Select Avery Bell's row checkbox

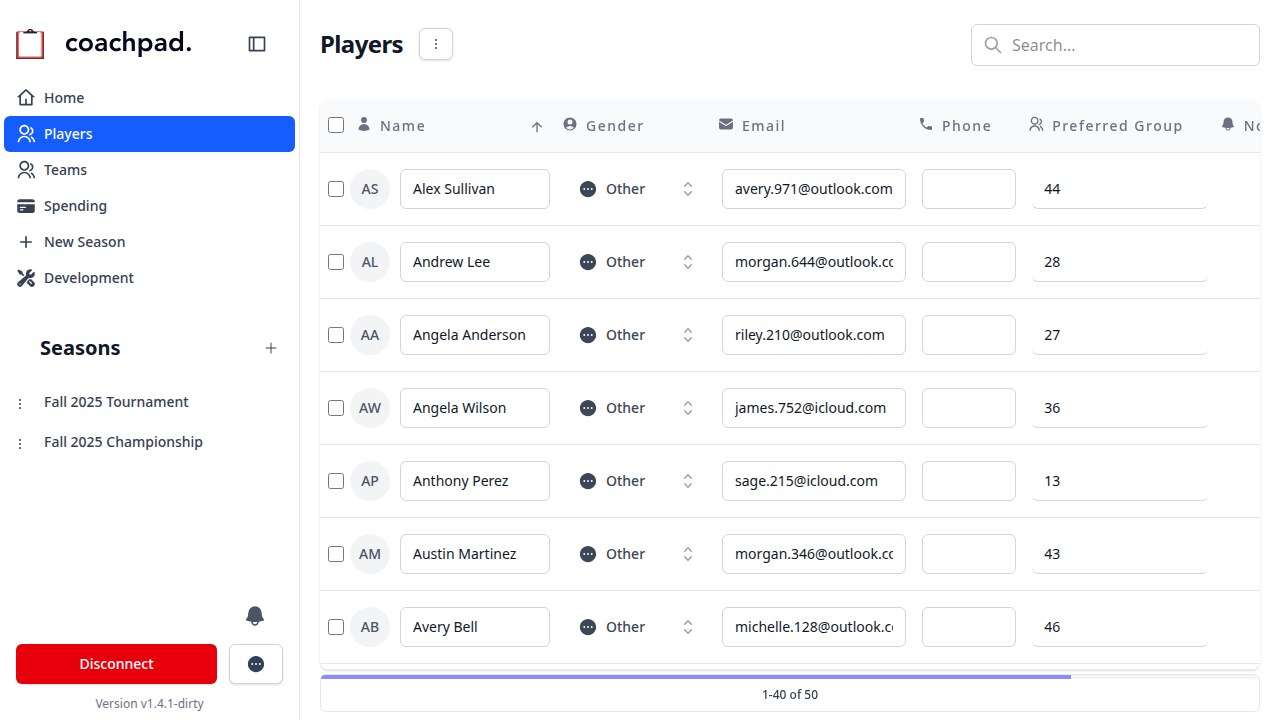(x=336, y=627)
